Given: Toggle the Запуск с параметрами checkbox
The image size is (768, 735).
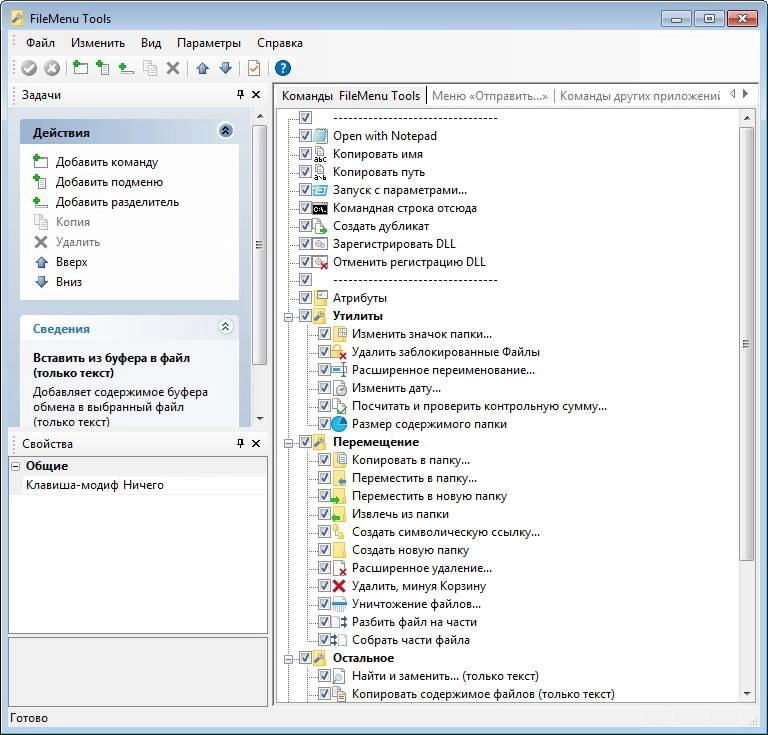Looking at the screenshot, I should click(x=305, y=189).
